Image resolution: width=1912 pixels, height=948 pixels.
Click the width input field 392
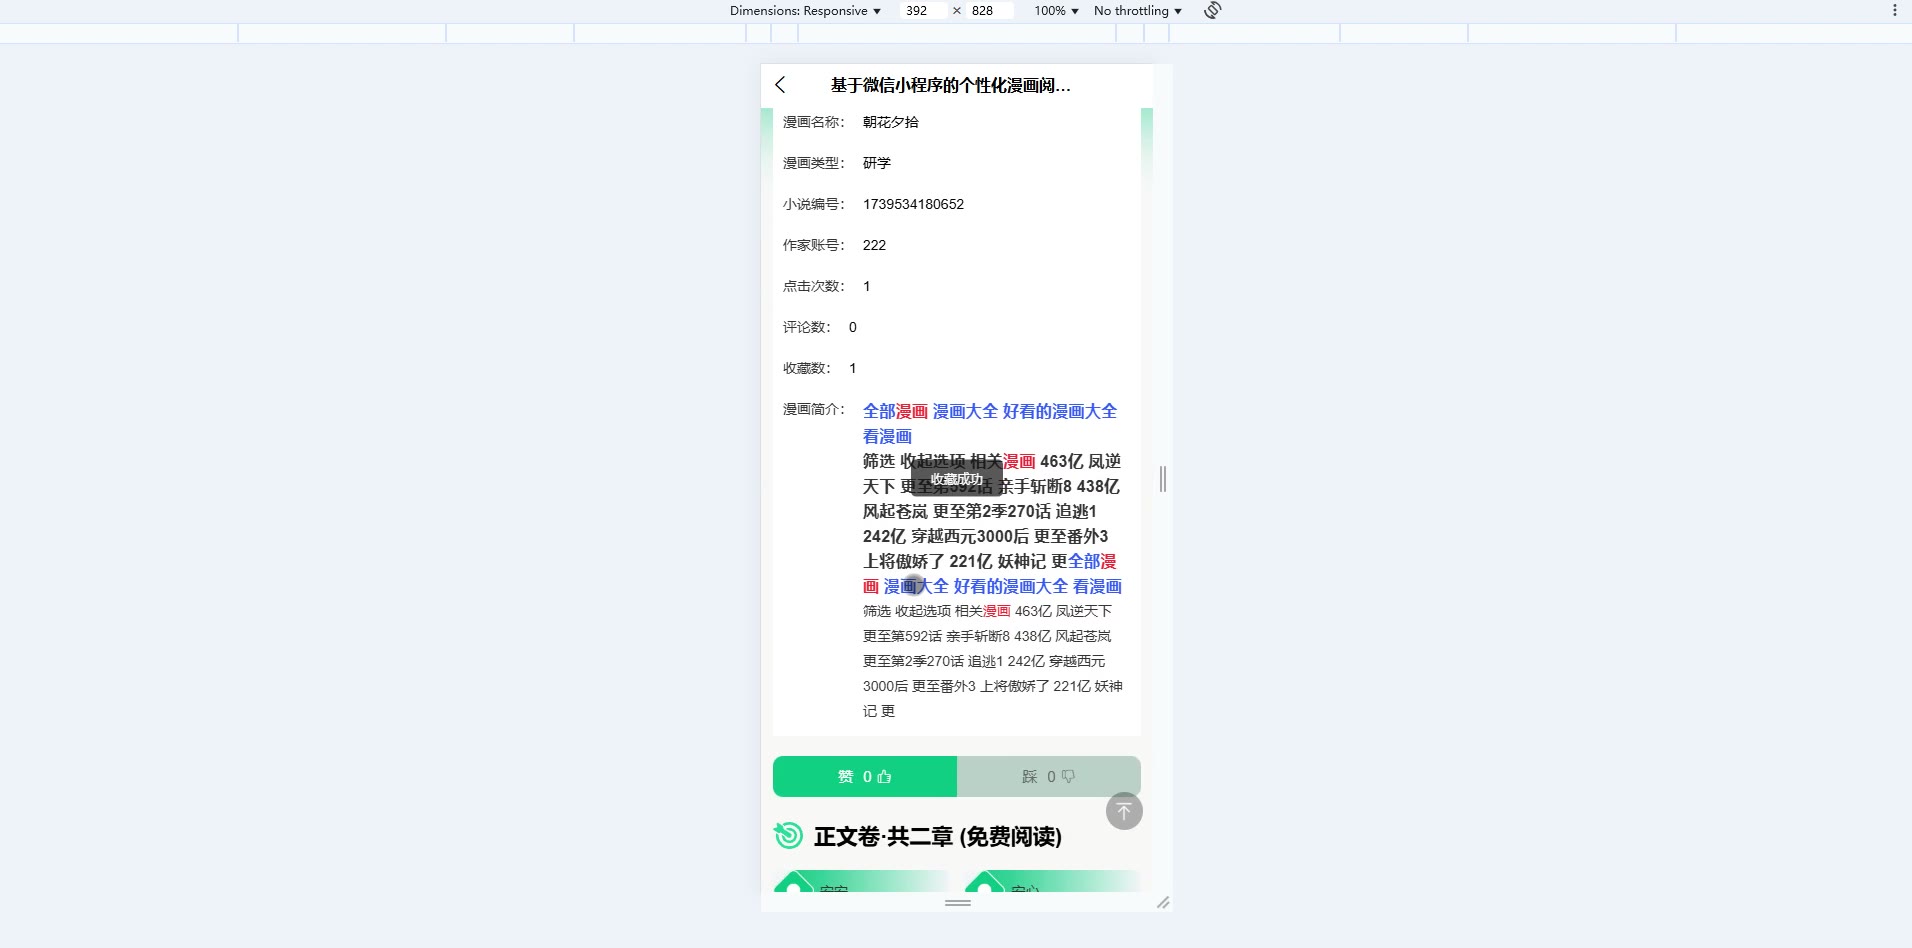coord(922,11)
